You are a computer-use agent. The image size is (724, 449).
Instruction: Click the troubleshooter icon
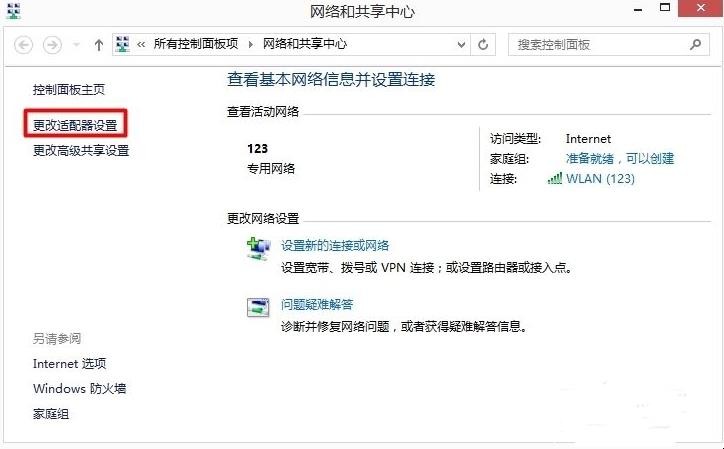tap(258, 307)
